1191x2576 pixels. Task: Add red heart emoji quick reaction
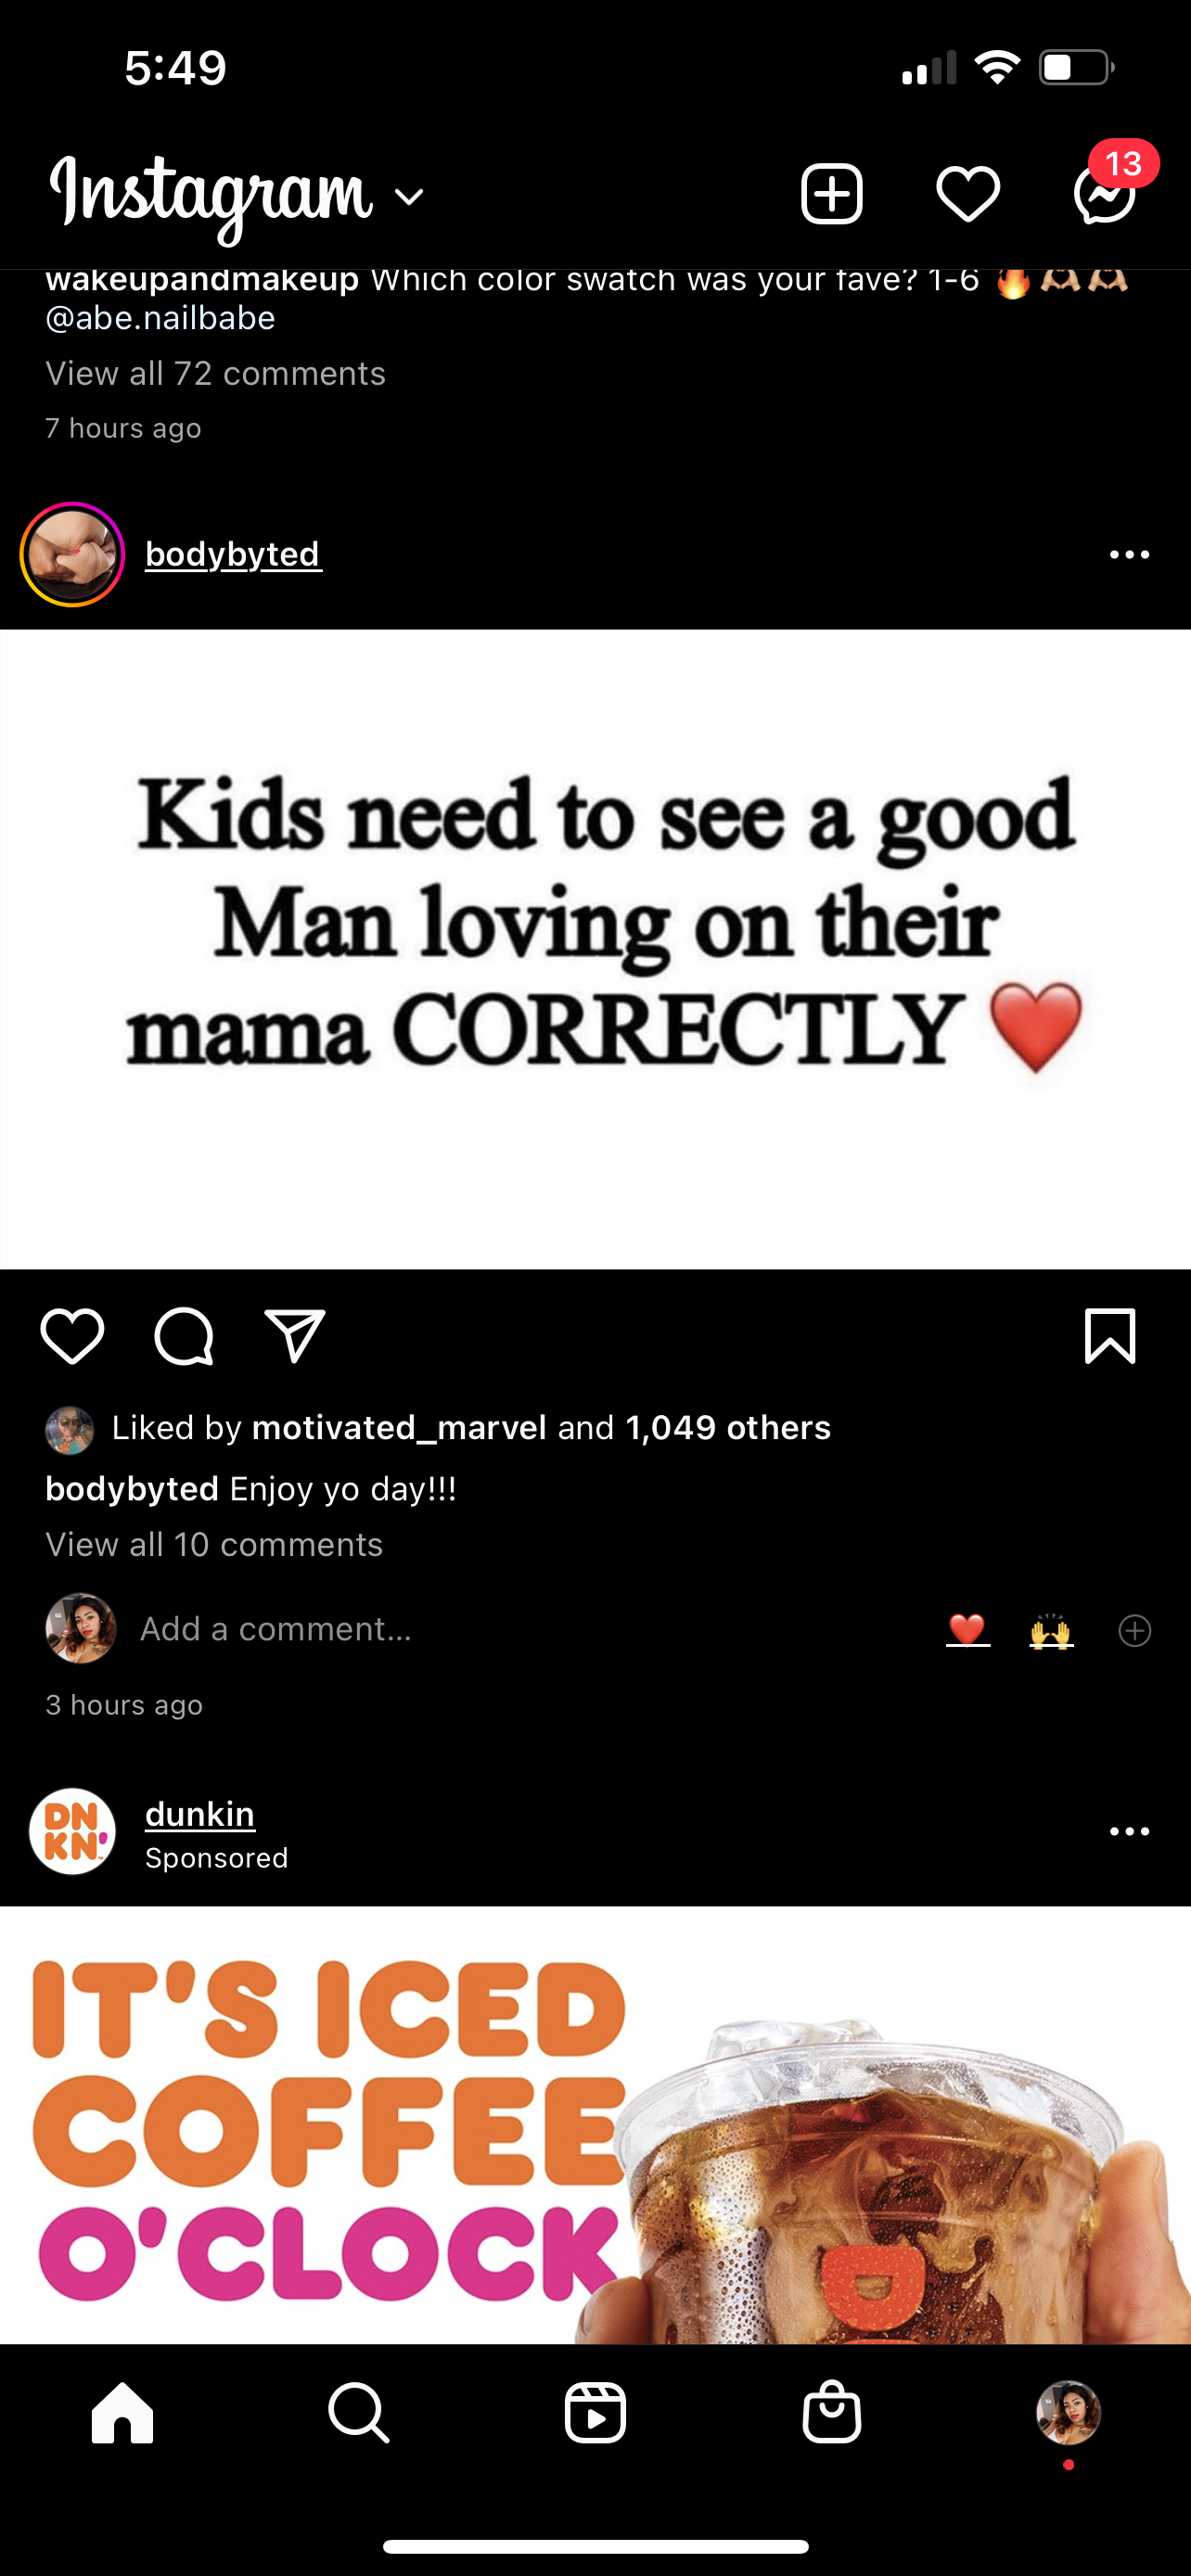tap(967, 1630)
